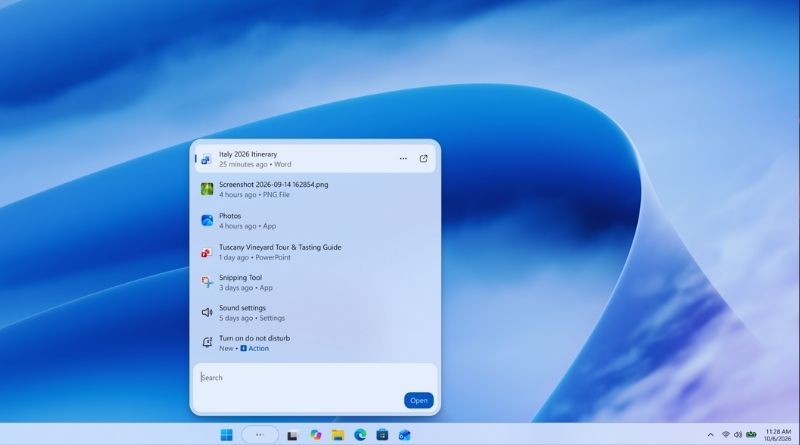Select Turn on do not disturb action
The width and height of the screenshot is (800, 445).
315,343
